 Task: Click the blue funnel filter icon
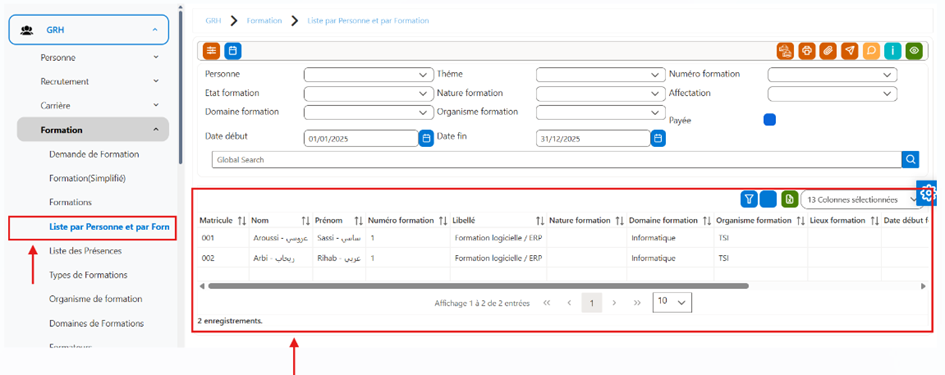(749, 199)
